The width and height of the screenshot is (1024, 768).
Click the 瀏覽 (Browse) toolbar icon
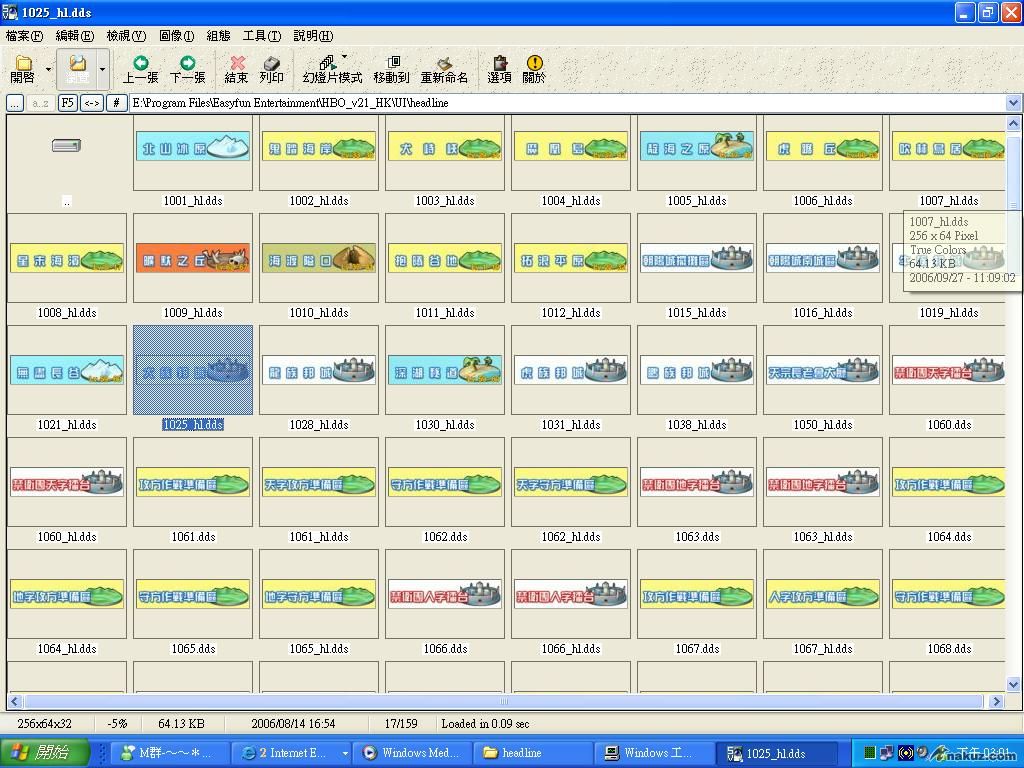click(x=77, y=63)
